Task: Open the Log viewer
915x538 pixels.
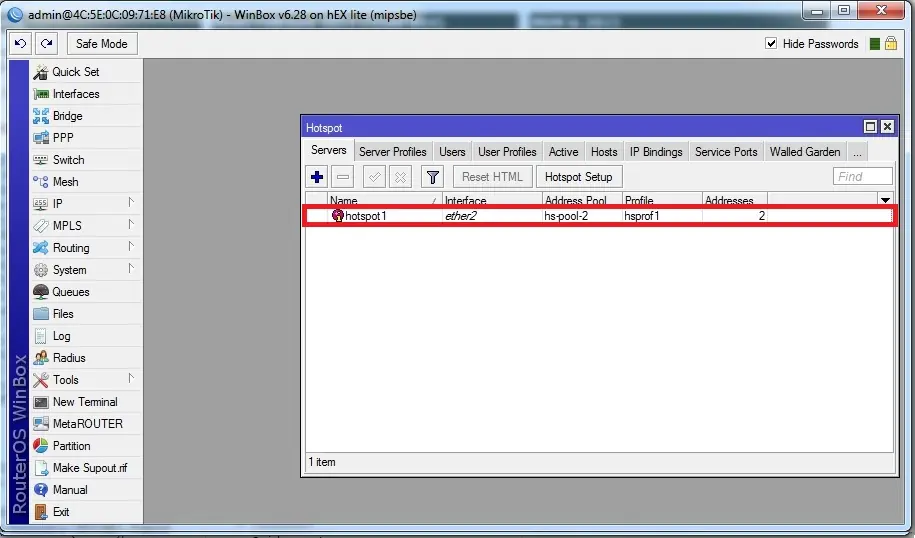Action: [86, 336]
